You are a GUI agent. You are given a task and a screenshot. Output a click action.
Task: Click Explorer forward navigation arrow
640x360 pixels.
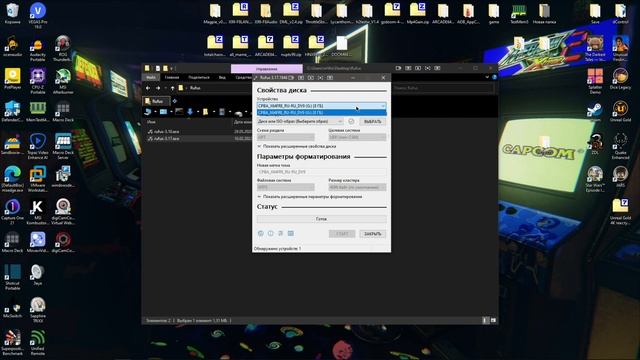click(158, 88)
